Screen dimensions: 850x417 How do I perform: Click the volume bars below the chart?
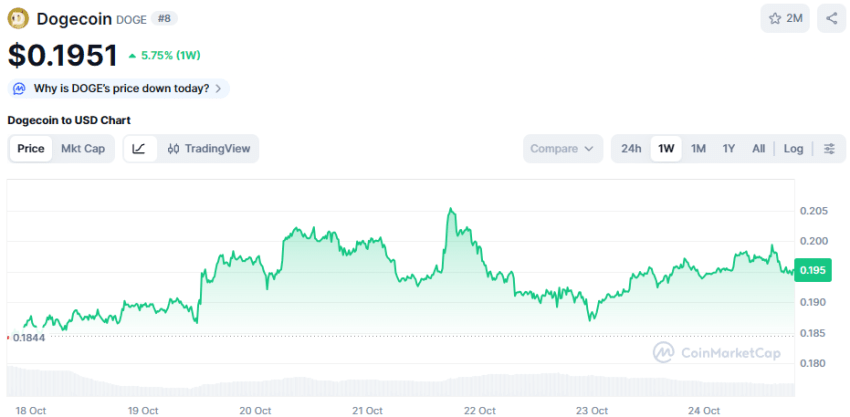[401, 383]
